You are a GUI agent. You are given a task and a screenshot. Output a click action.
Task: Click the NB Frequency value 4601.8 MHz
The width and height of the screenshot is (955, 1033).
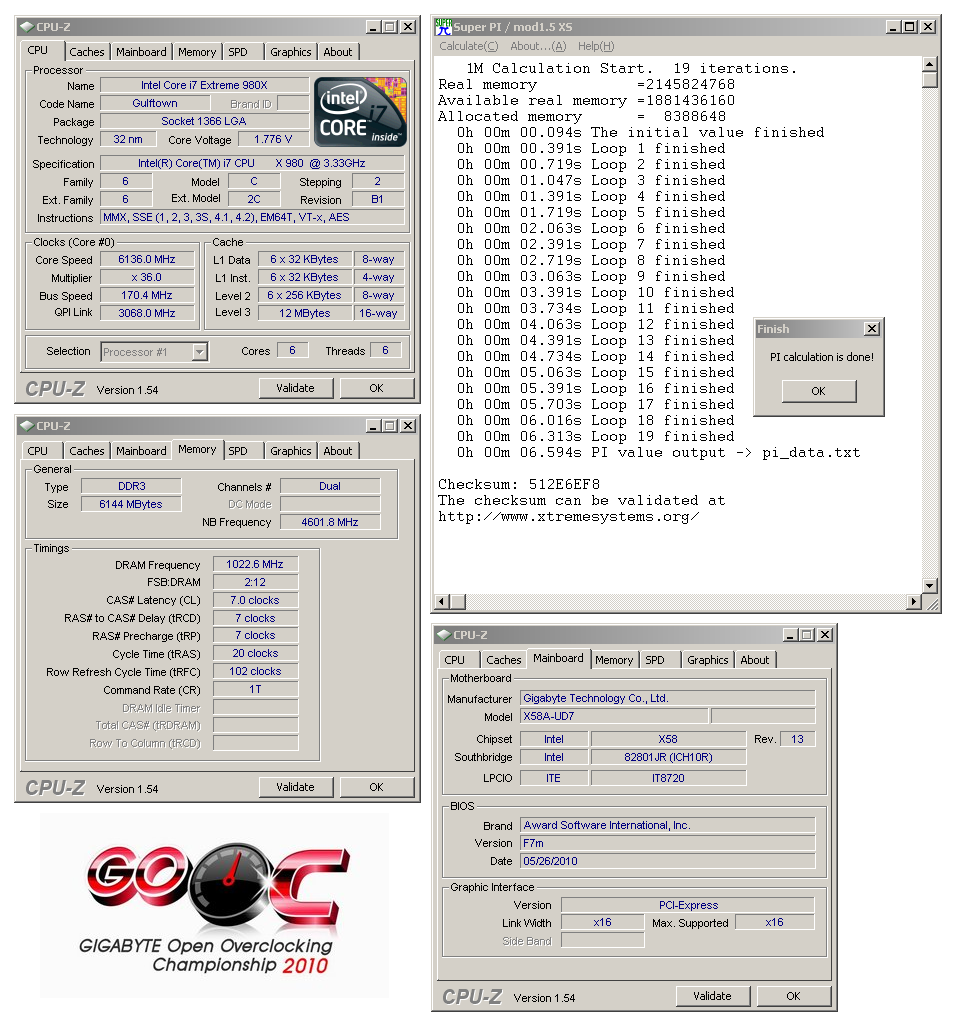point(330,522)
